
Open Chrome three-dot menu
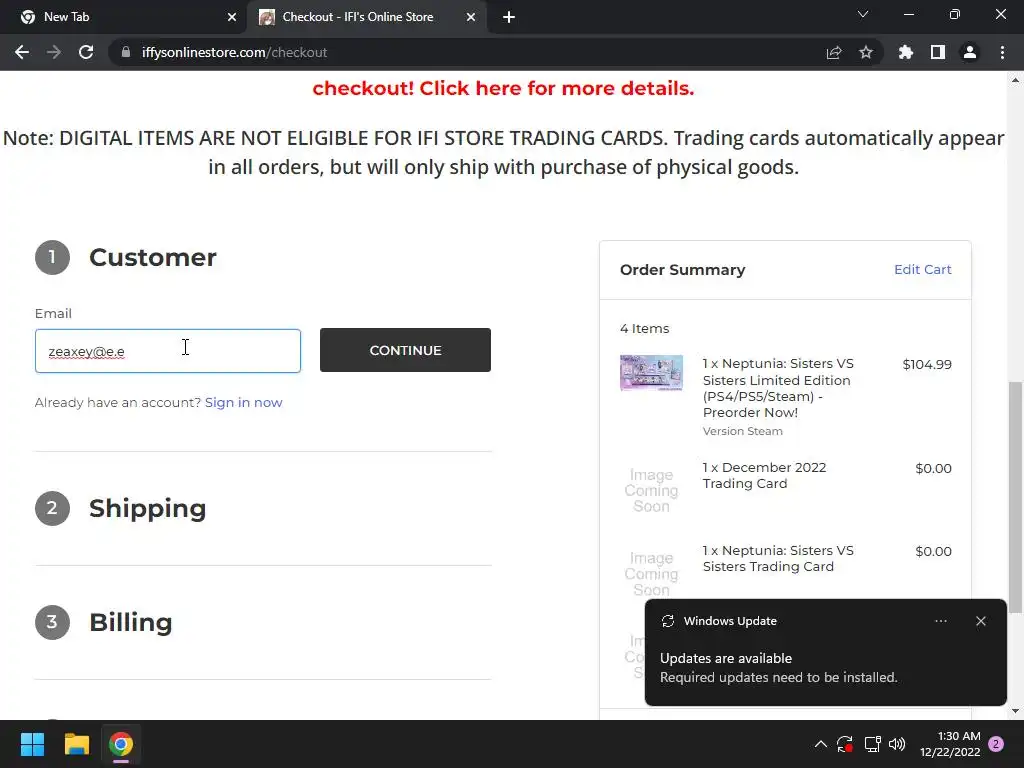click(1002, 52)
